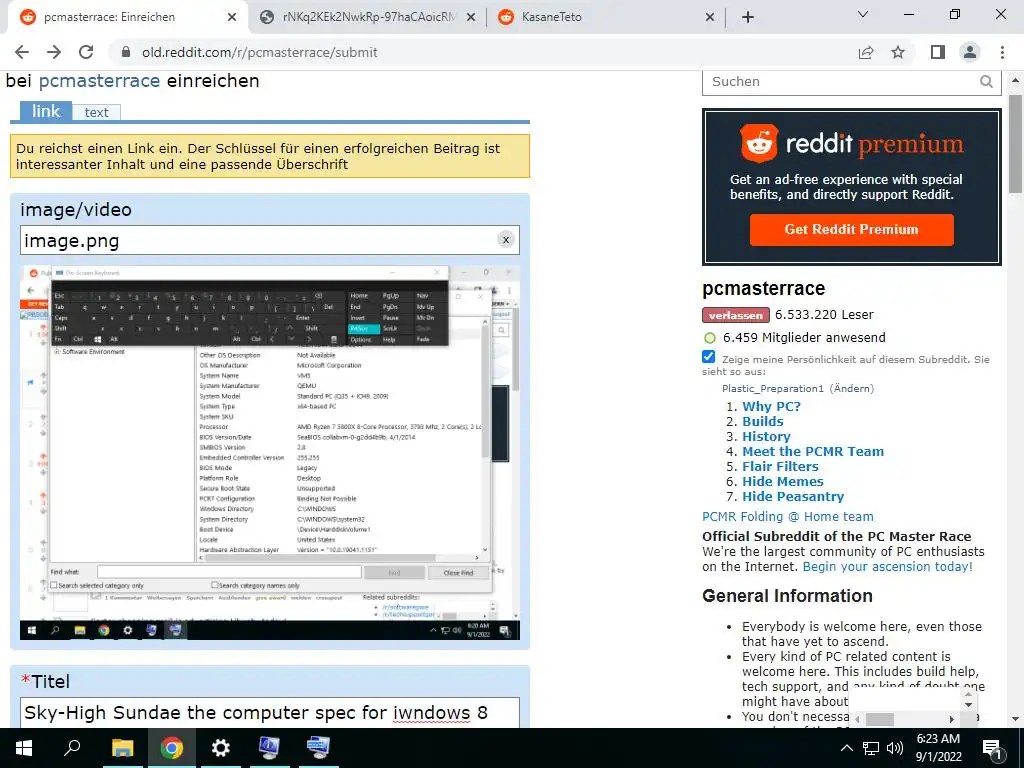Open the Hide Peasantry link
Image resolution: width=1024 pixels, height=768 pixels.
coord(793,496)
